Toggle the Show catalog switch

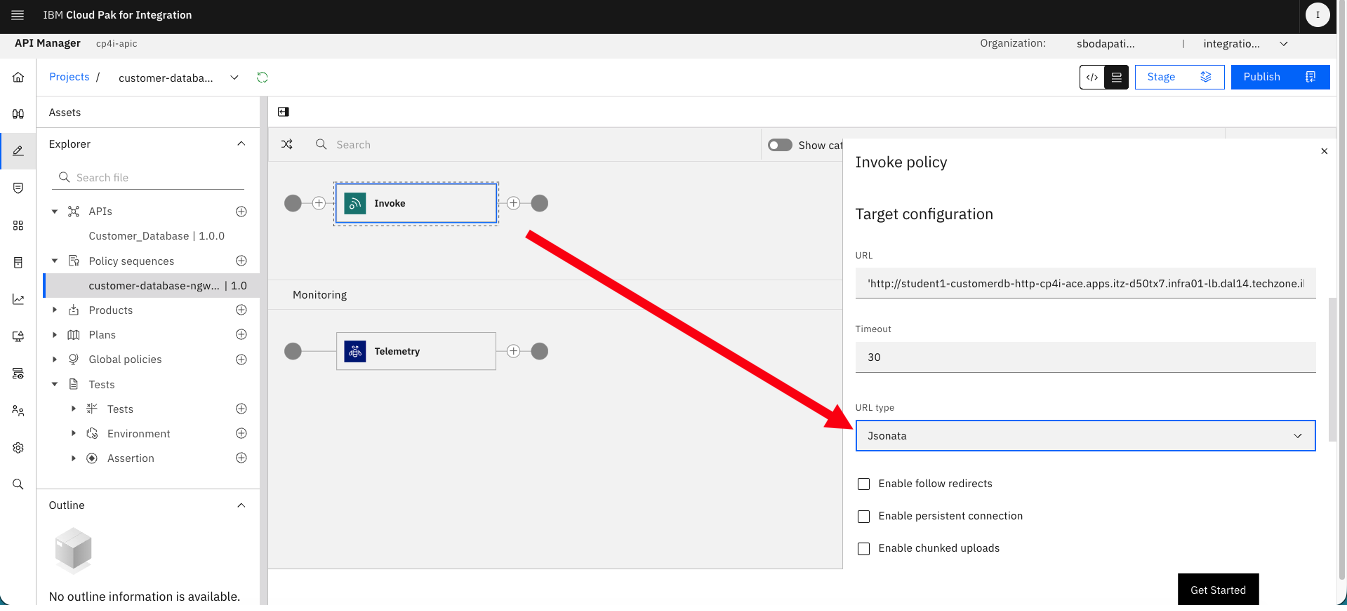780,145
